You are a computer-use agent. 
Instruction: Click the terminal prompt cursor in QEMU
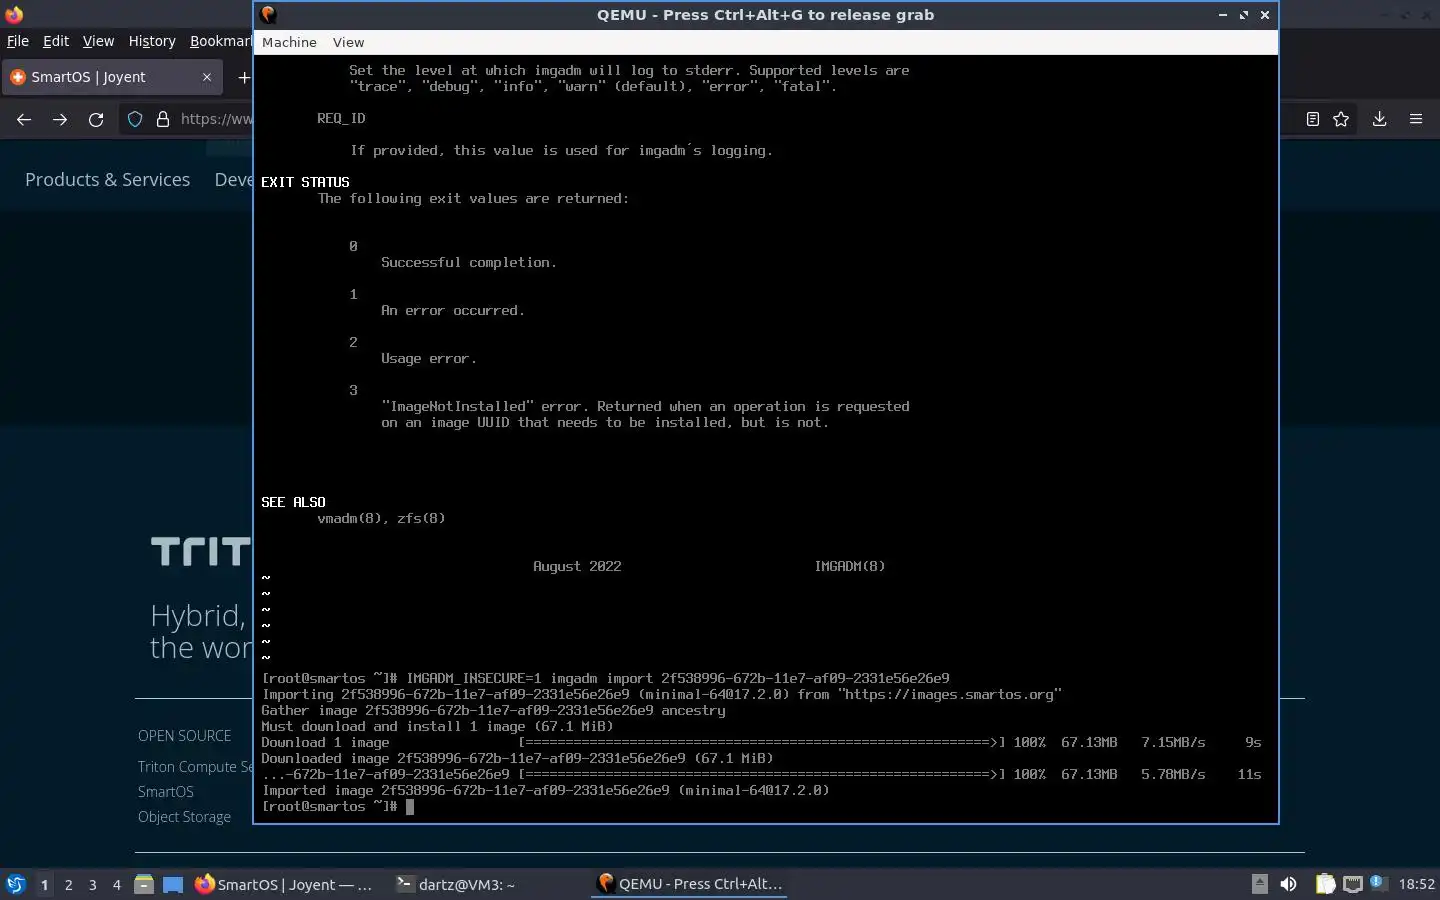[410, 806]
